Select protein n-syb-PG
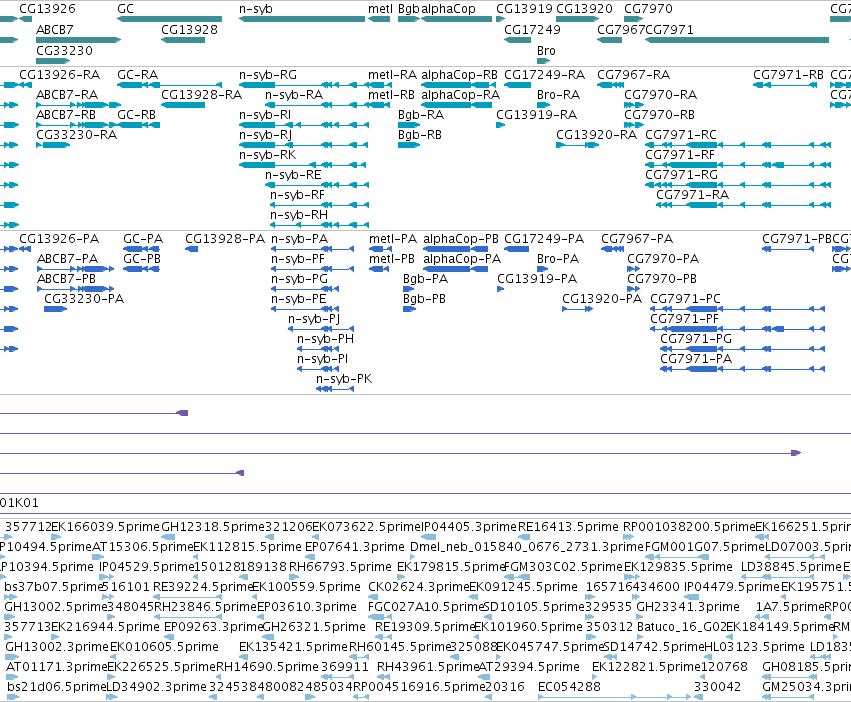The width and height of the screenshot is (851, 702). pyautogui.click(x=300, y=279)
